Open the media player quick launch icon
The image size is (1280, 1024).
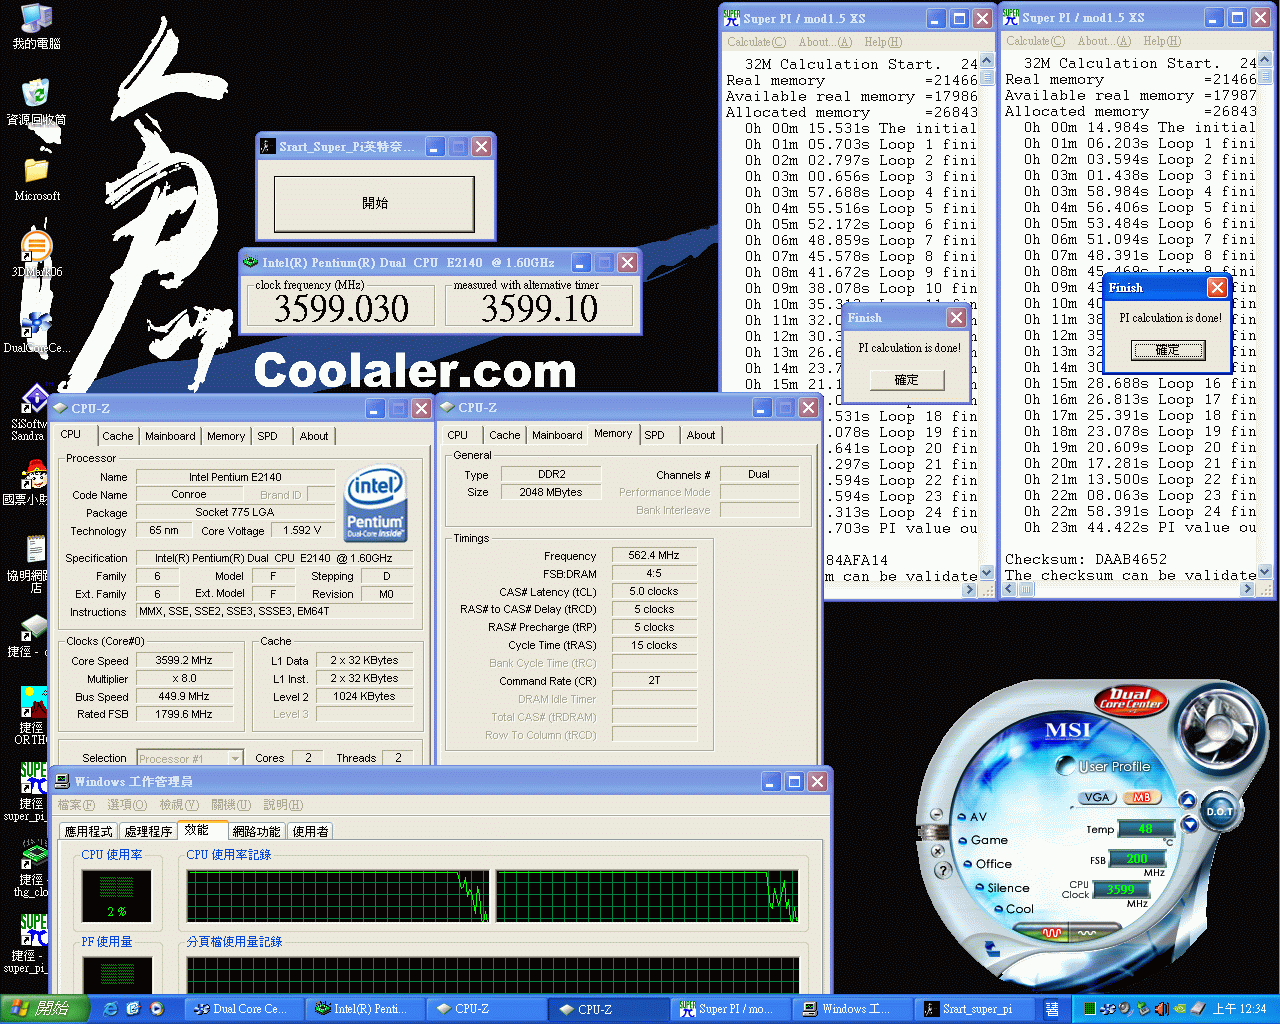pos(156,1009)
